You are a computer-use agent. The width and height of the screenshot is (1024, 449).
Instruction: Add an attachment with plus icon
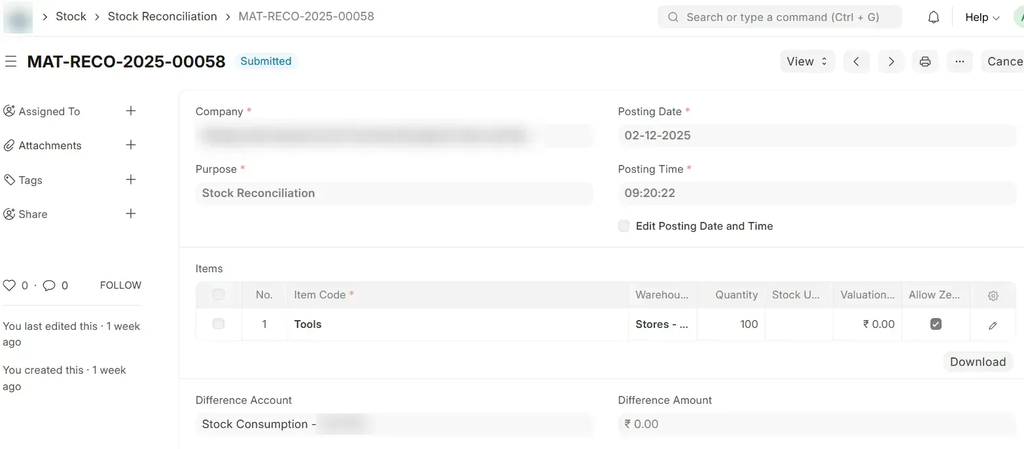(x=130, y=145)
